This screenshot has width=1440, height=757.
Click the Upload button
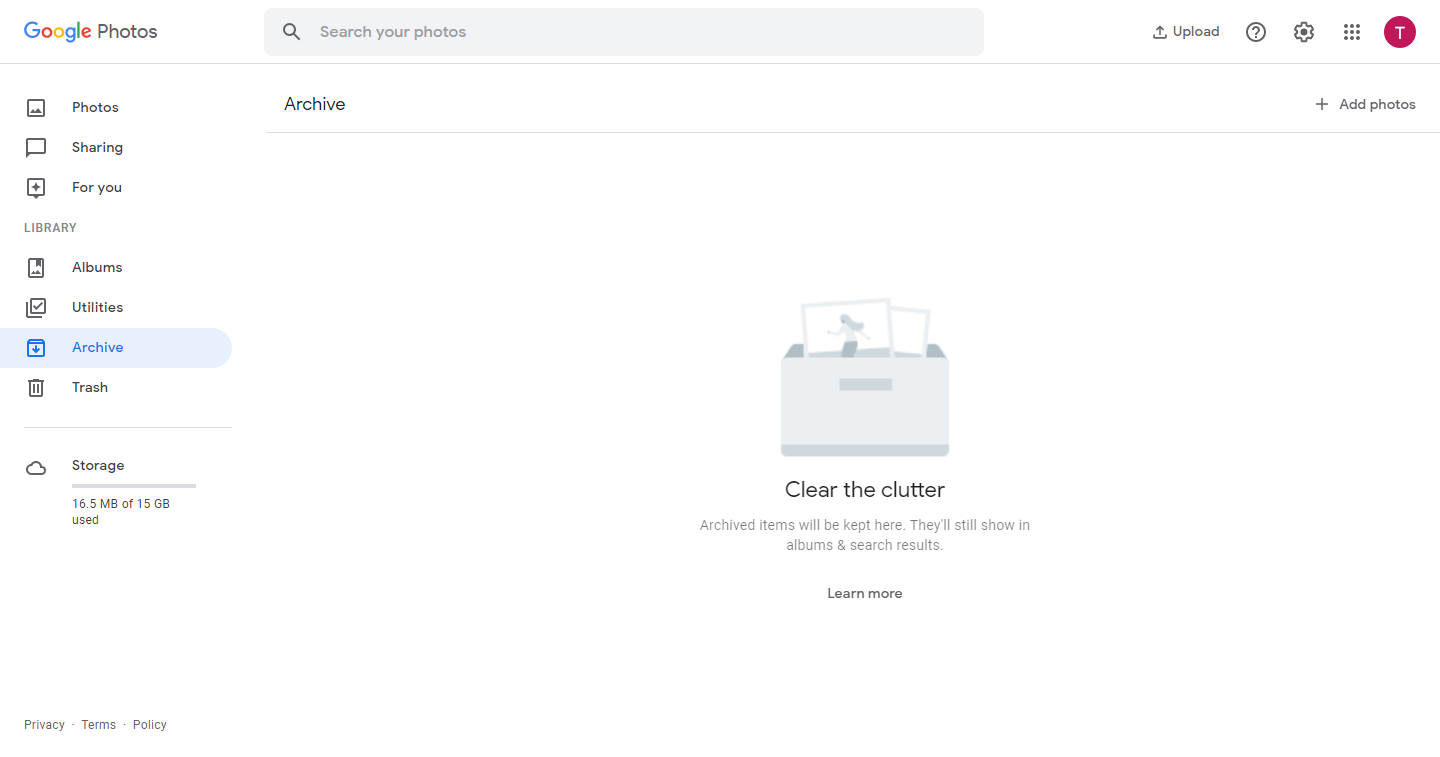(1186, 32)
